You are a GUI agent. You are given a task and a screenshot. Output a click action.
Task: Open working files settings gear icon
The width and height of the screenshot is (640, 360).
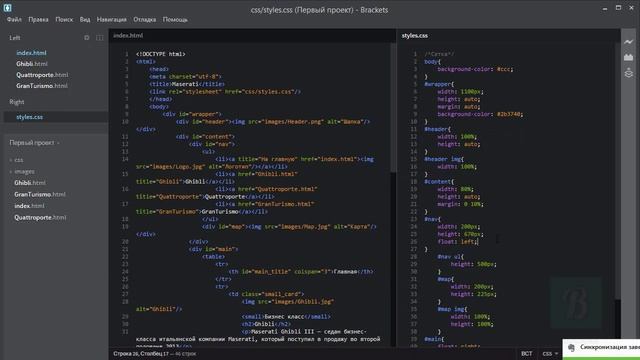[x=87, y=38]
